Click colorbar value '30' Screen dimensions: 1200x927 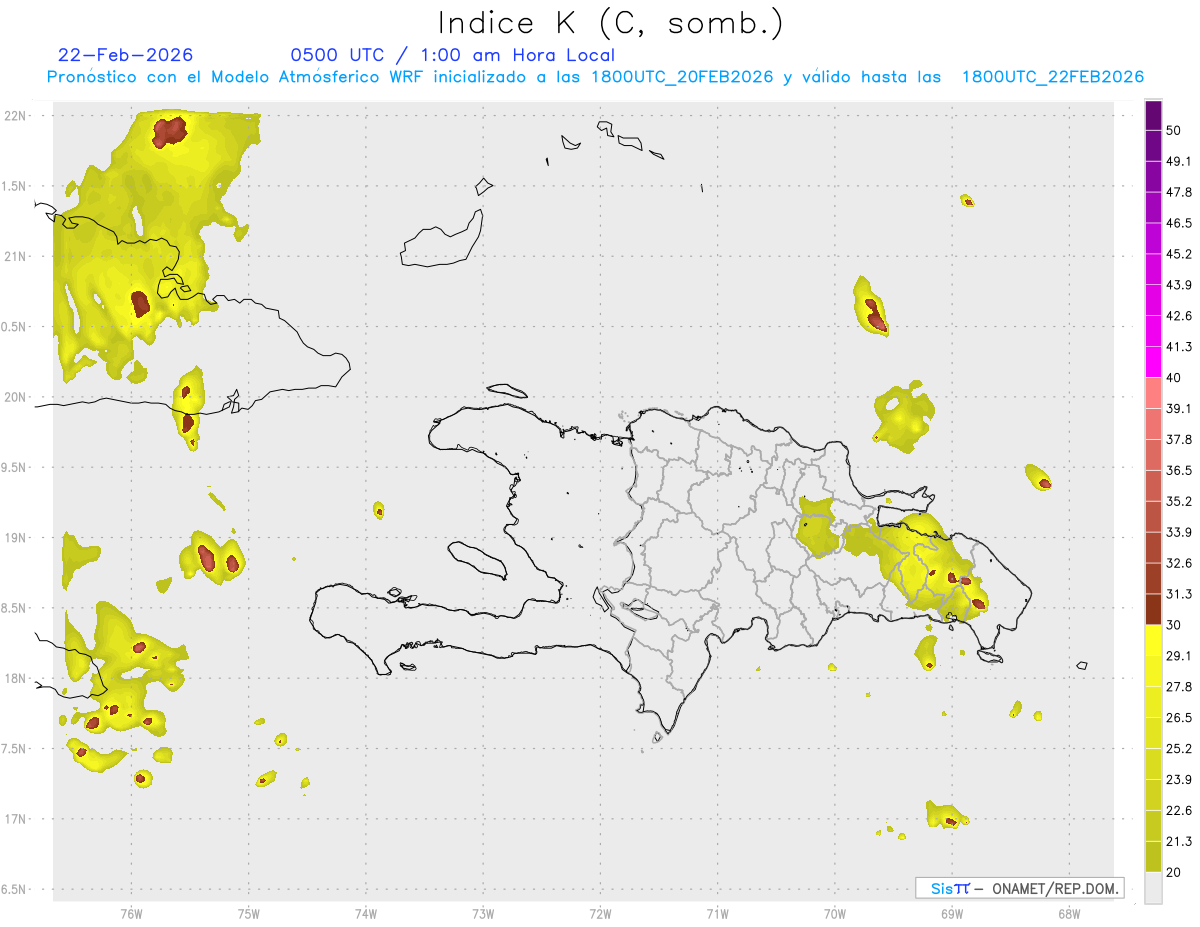click(x=1174, y=625)
